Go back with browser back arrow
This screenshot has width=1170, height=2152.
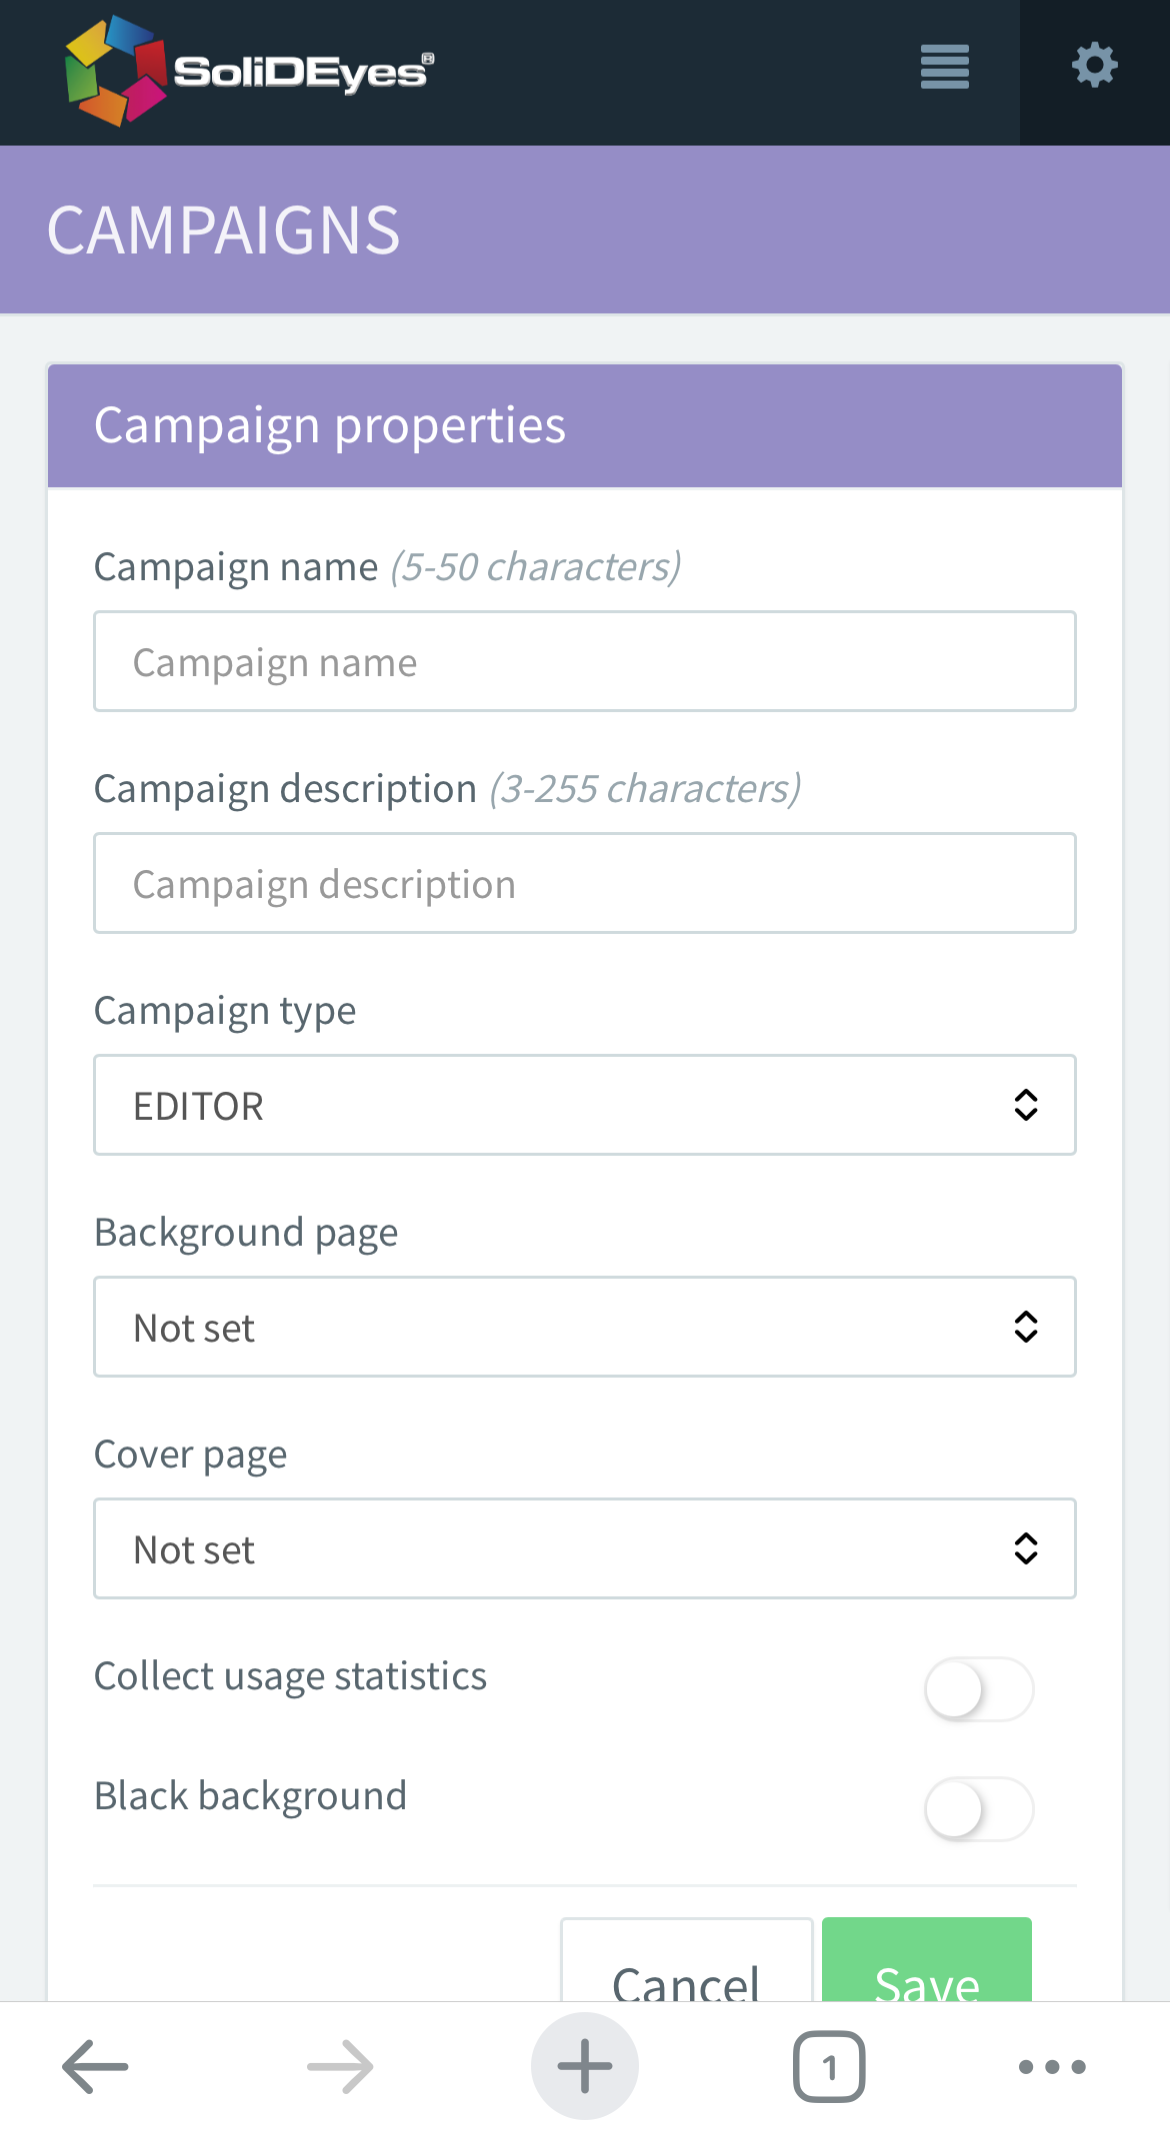[x=95, y=2066]
